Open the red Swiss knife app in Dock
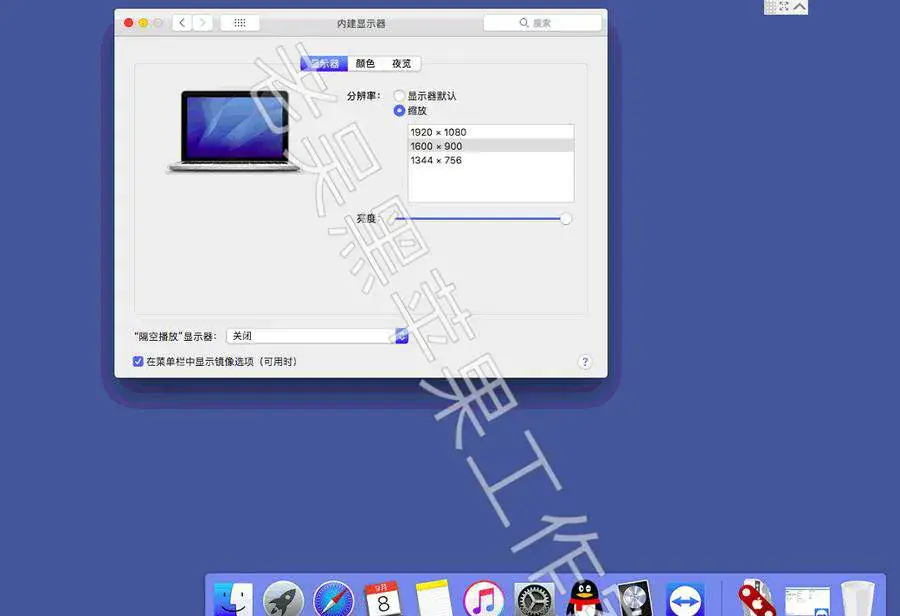Viewport: 900px width, 616px height. tap(757, 599)
